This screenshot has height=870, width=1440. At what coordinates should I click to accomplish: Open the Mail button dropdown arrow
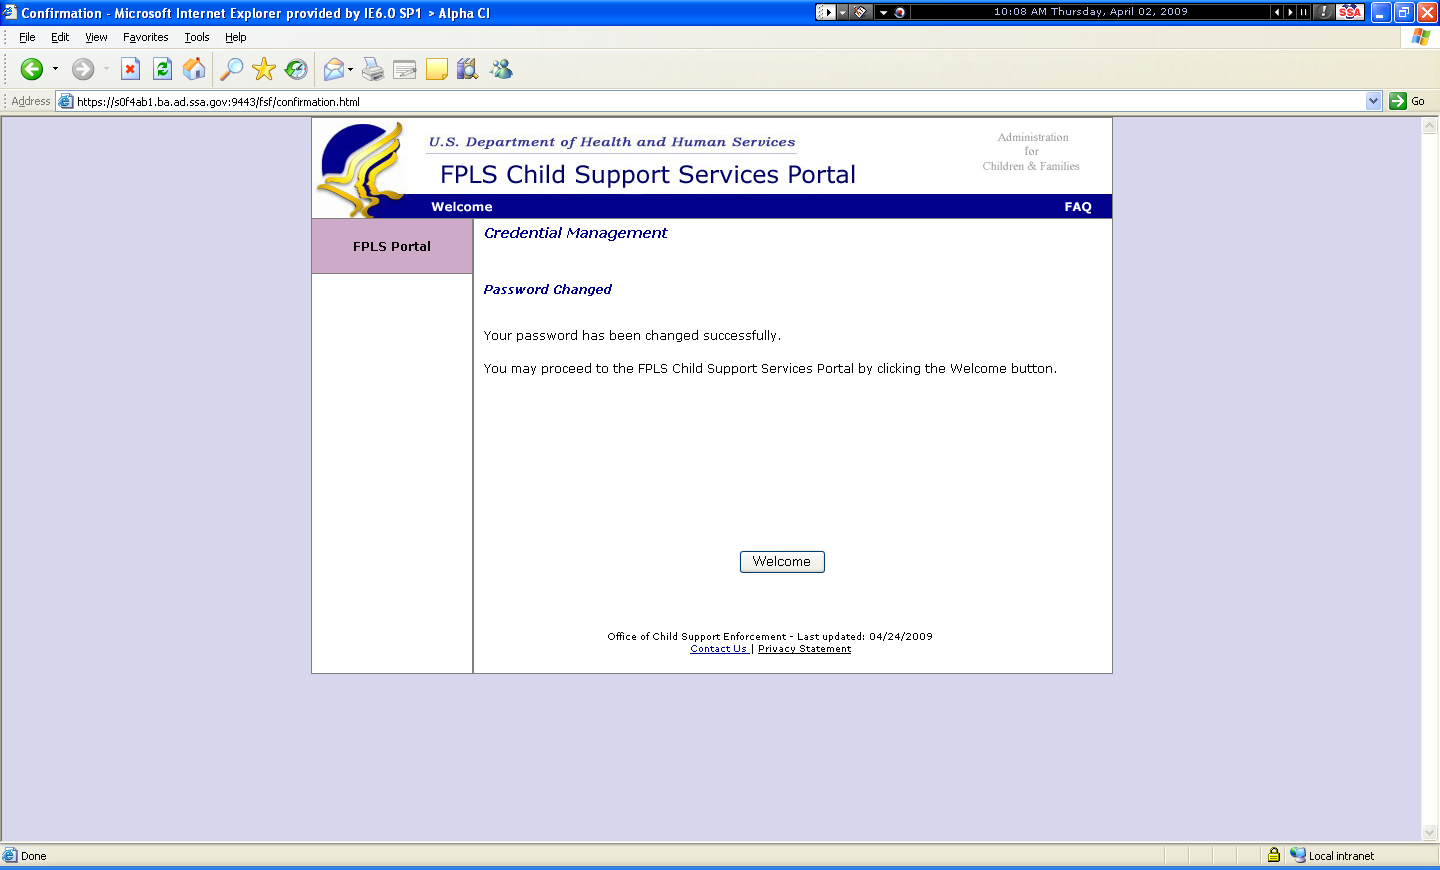tap(350, 69)
